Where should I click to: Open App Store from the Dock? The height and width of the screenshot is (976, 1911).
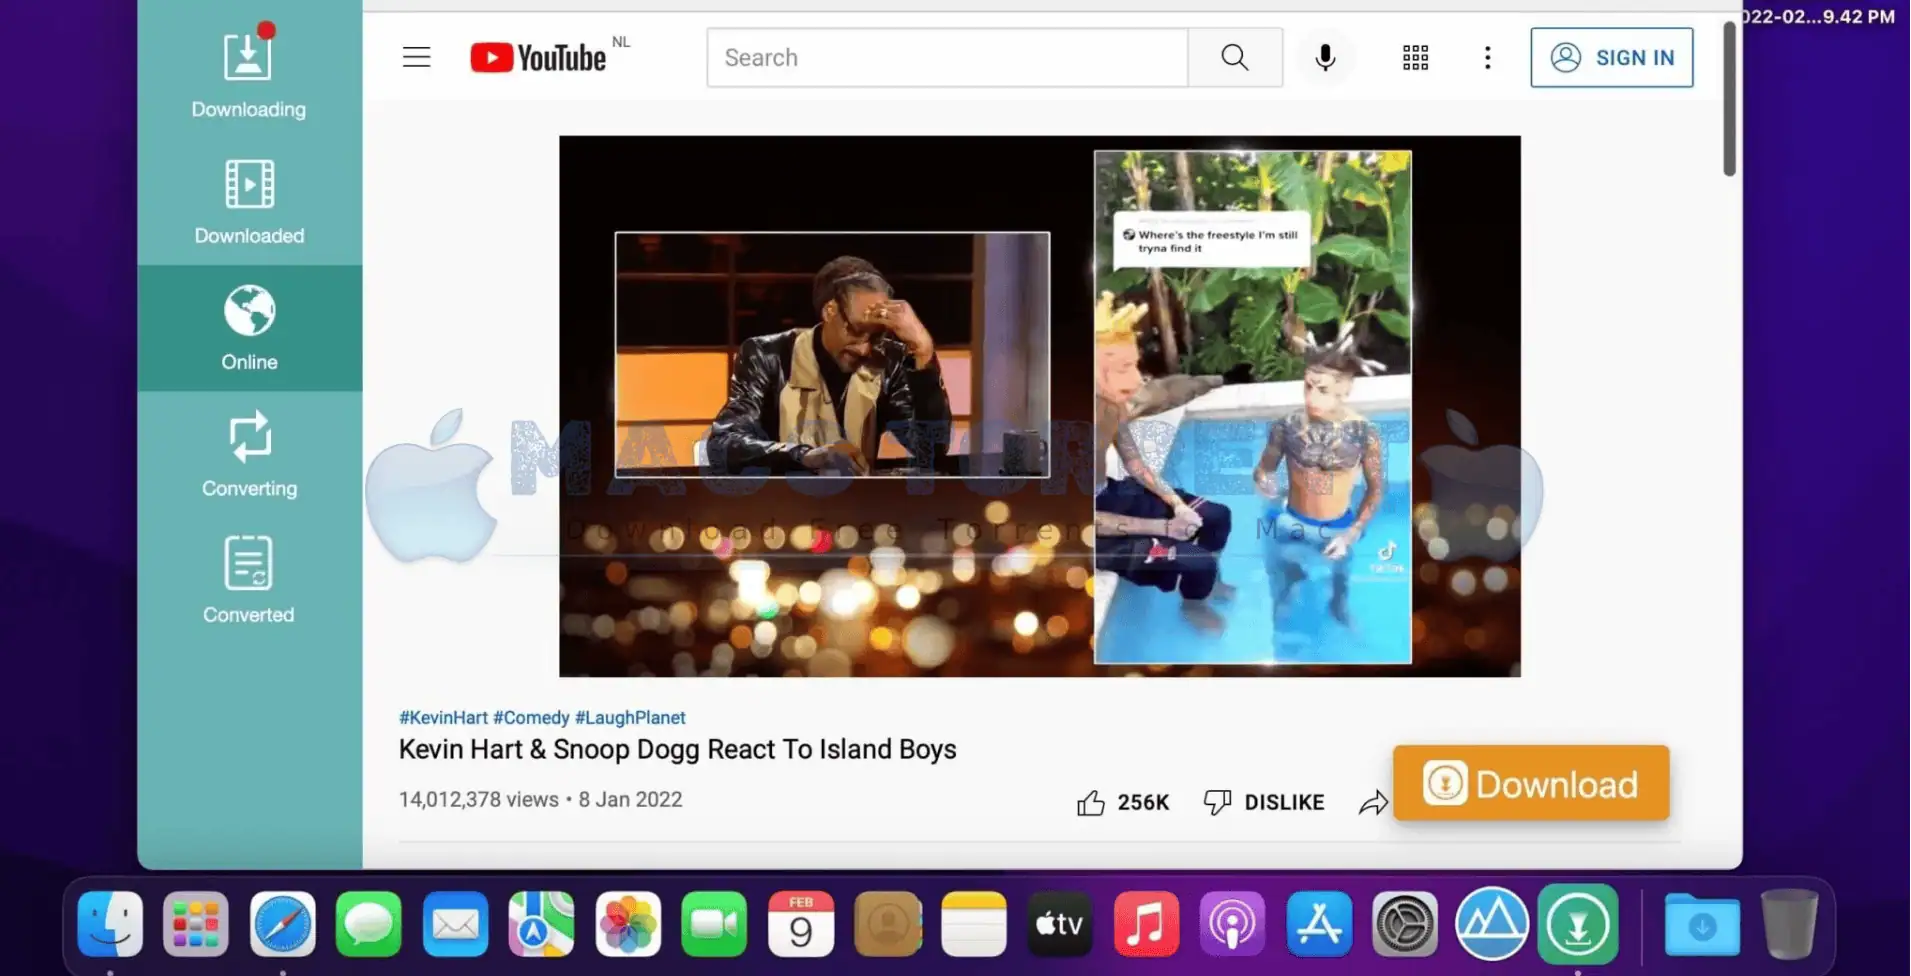tap(1319, 923)
